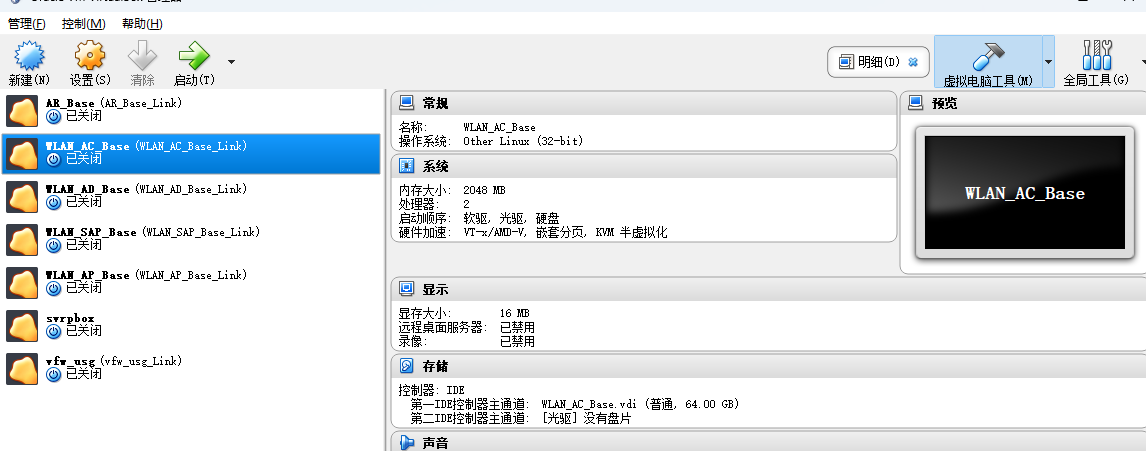
Task: Start the VM with the 启动 arrow
Action: coord(193,57)
